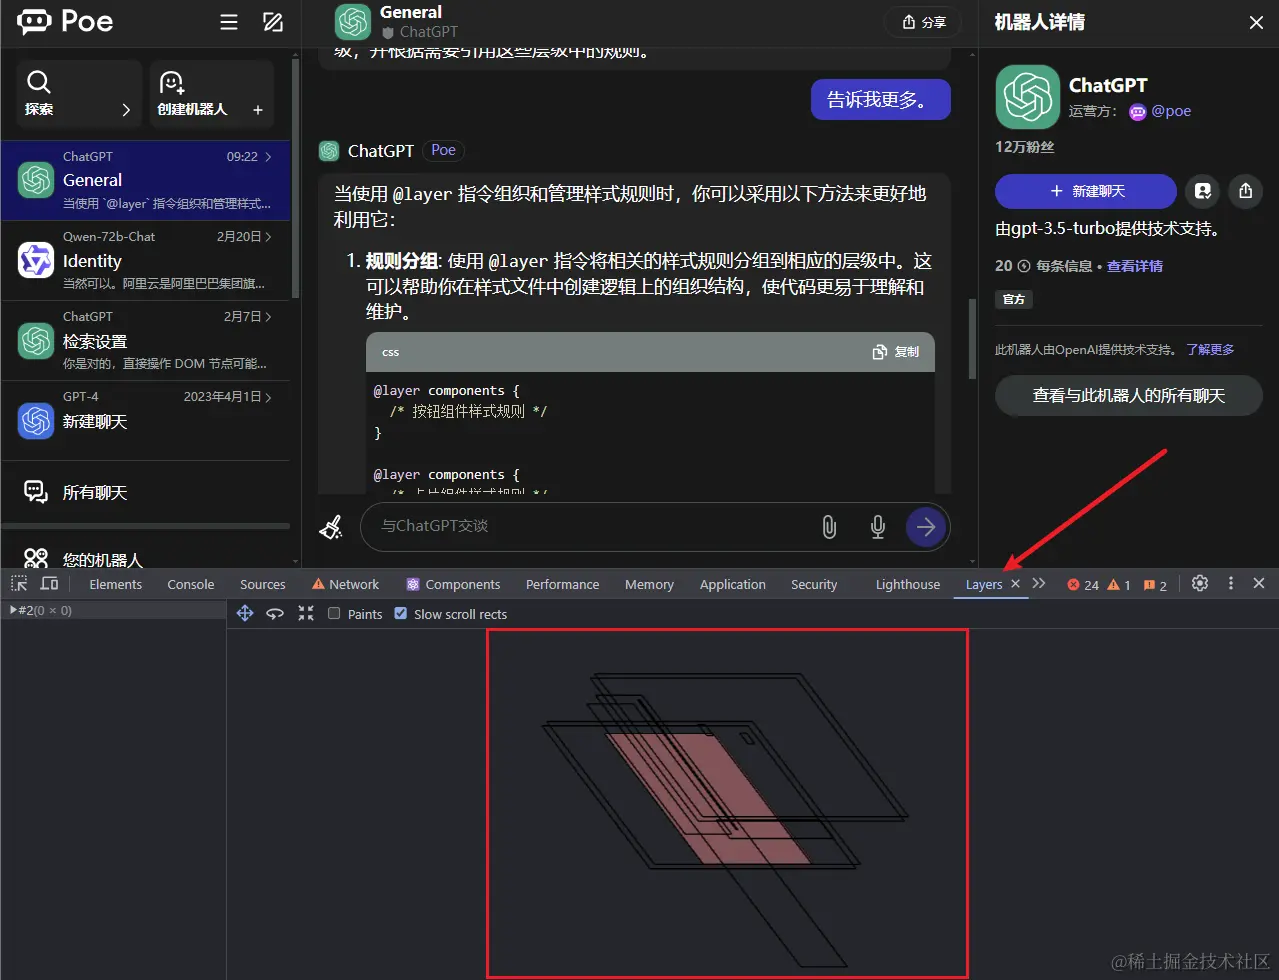
Task: Start a new chat with compose icon
Action: click(273, 22)
